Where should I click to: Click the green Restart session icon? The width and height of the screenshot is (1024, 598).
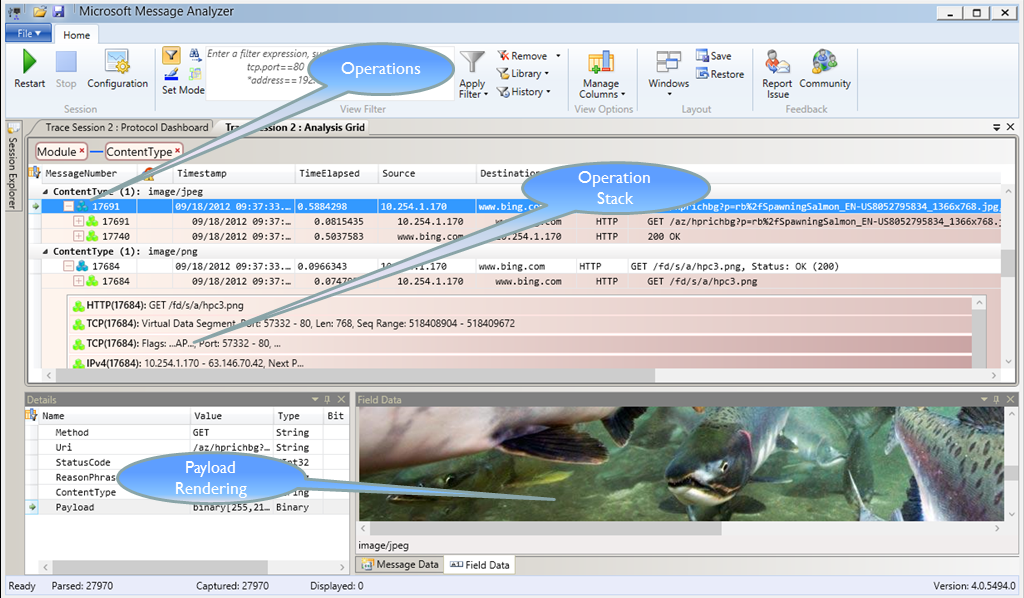point(29,62)
